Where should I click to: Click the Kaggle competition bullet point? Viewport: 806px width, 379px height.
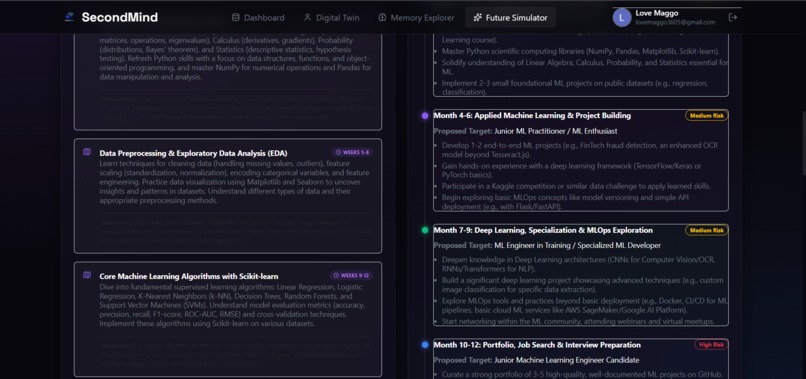(576, 186)
